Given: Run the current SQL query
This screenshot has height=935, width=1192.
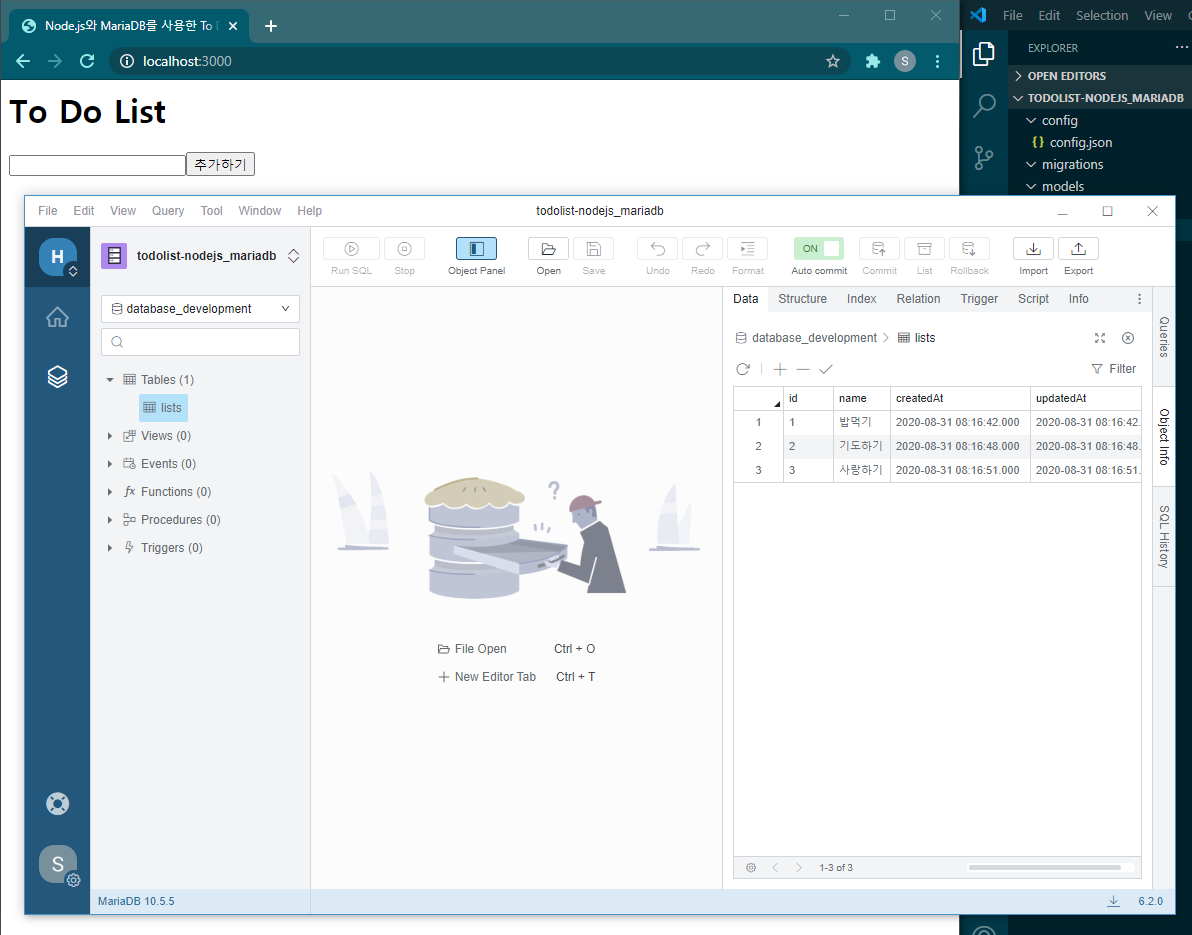Looking at the screenshot, I should point(351,248).
